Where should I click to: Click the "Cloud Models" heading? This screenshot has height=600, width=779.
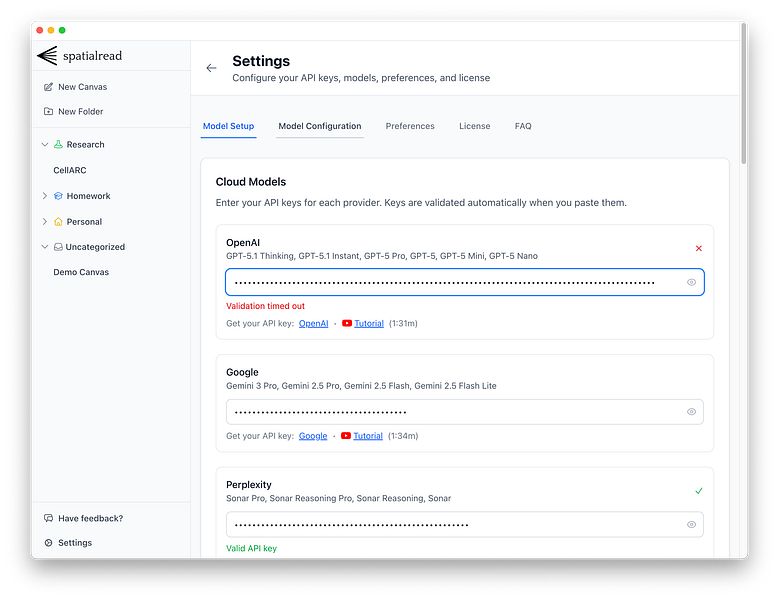coord(251,182)
